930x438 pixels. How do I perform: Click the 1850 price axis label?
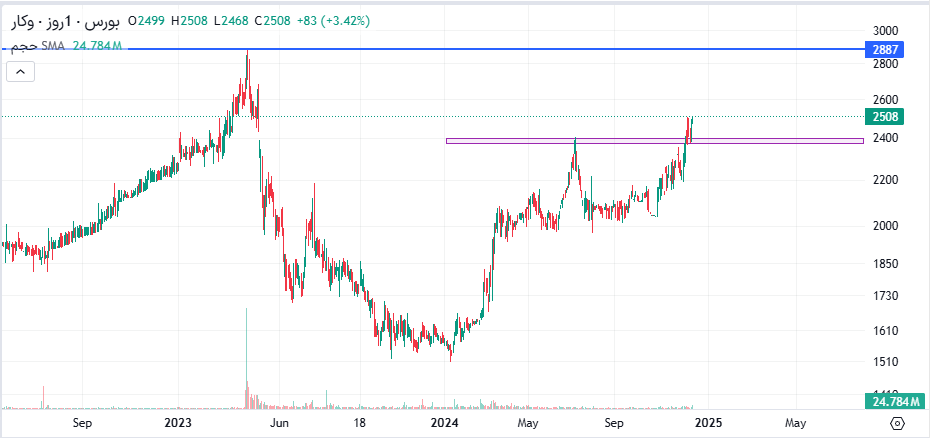886,264
